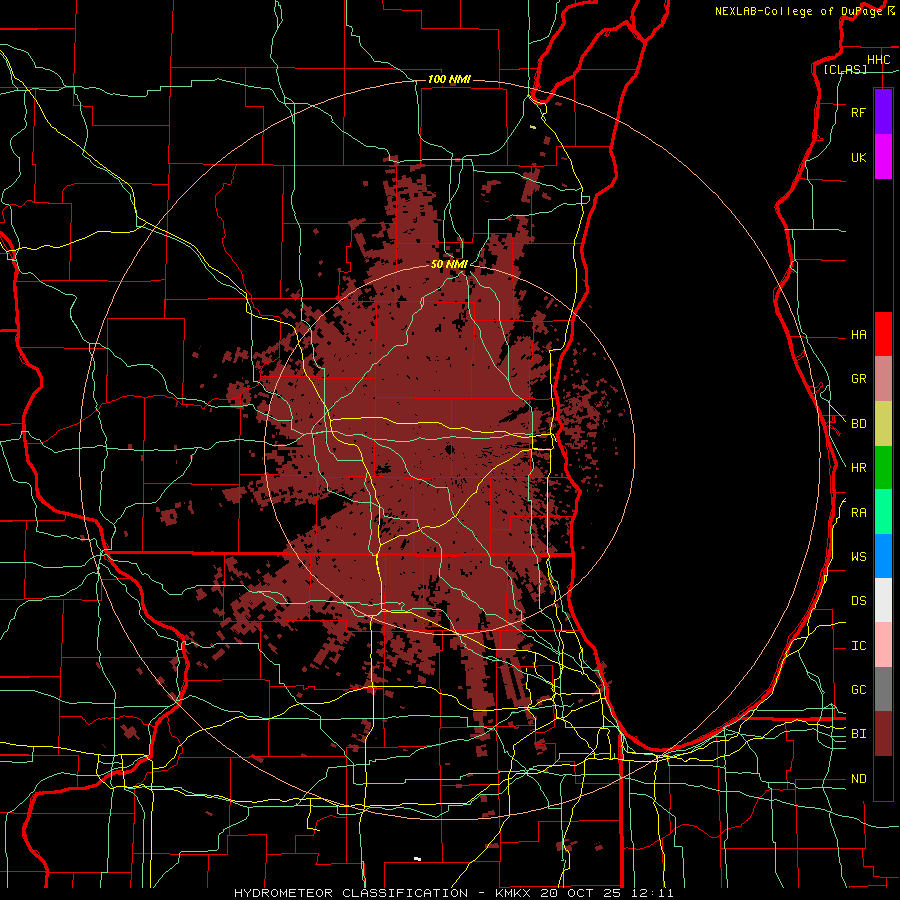Click the NEXLAB-College of DuPage watermark text

point(798,11)
